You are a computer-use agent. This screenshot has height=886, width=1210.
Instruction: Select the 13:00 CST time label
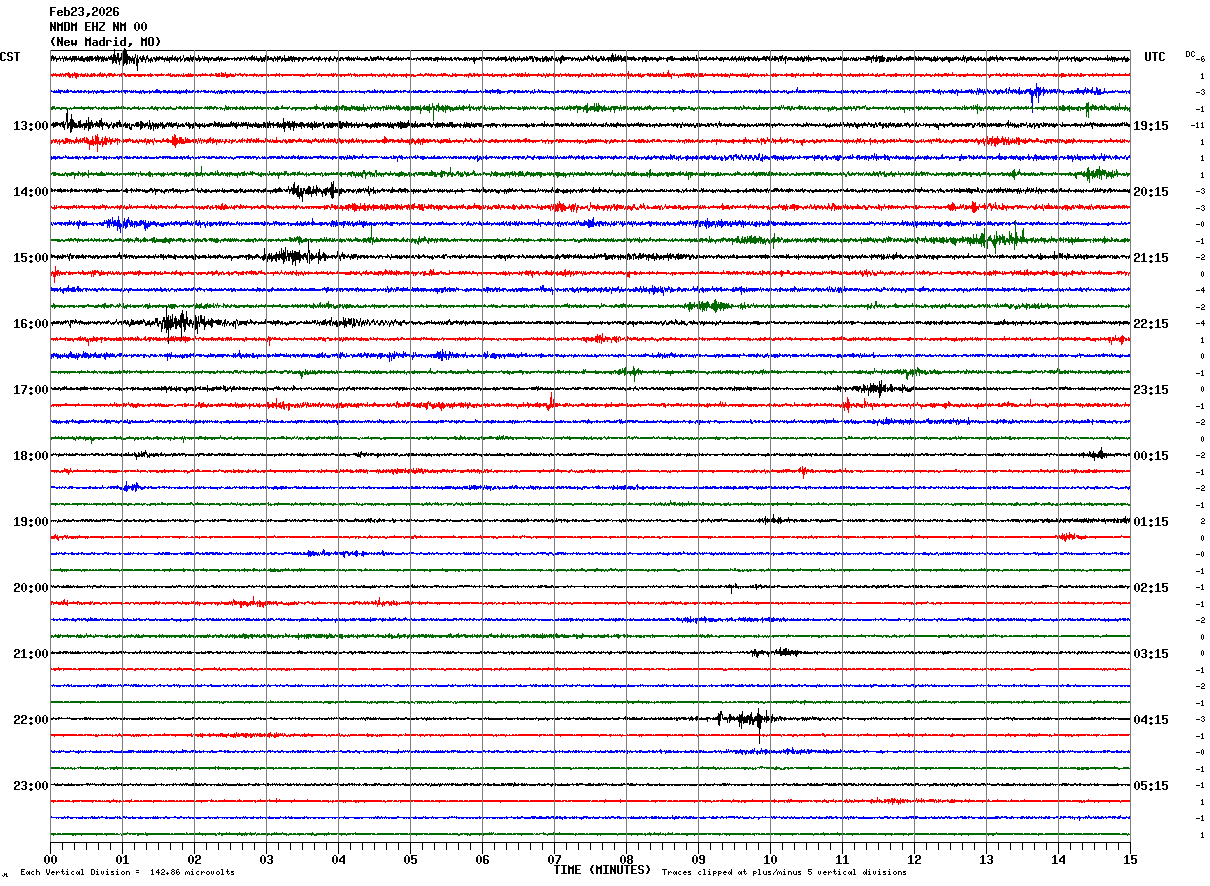30,126
